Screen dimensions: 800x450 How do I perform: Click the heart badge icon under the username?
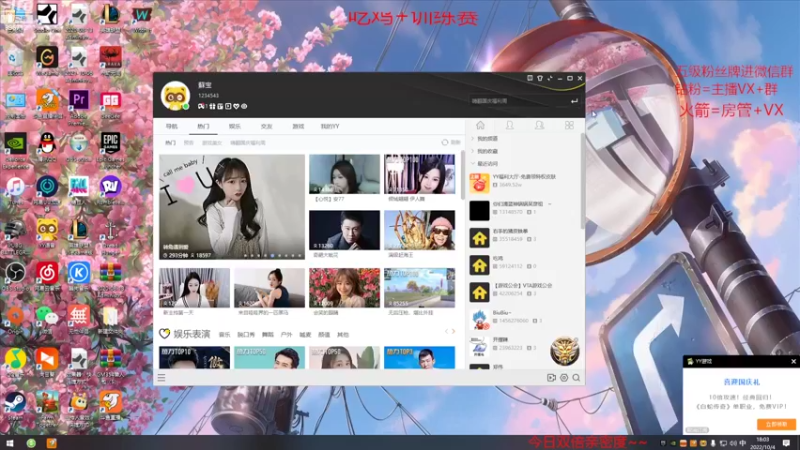click(236, 106)
